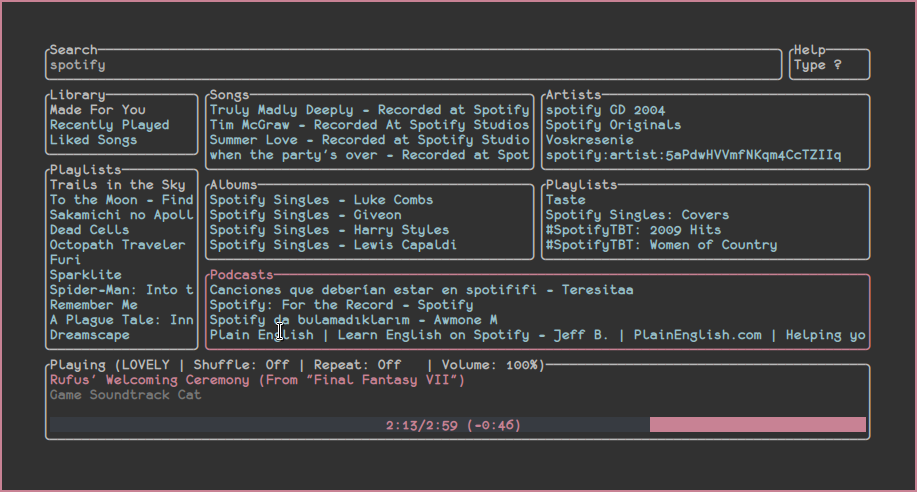Select song 'Summer Love - Recorded at Spotify Studio'

pyautogui.click(x=370, y=140)
